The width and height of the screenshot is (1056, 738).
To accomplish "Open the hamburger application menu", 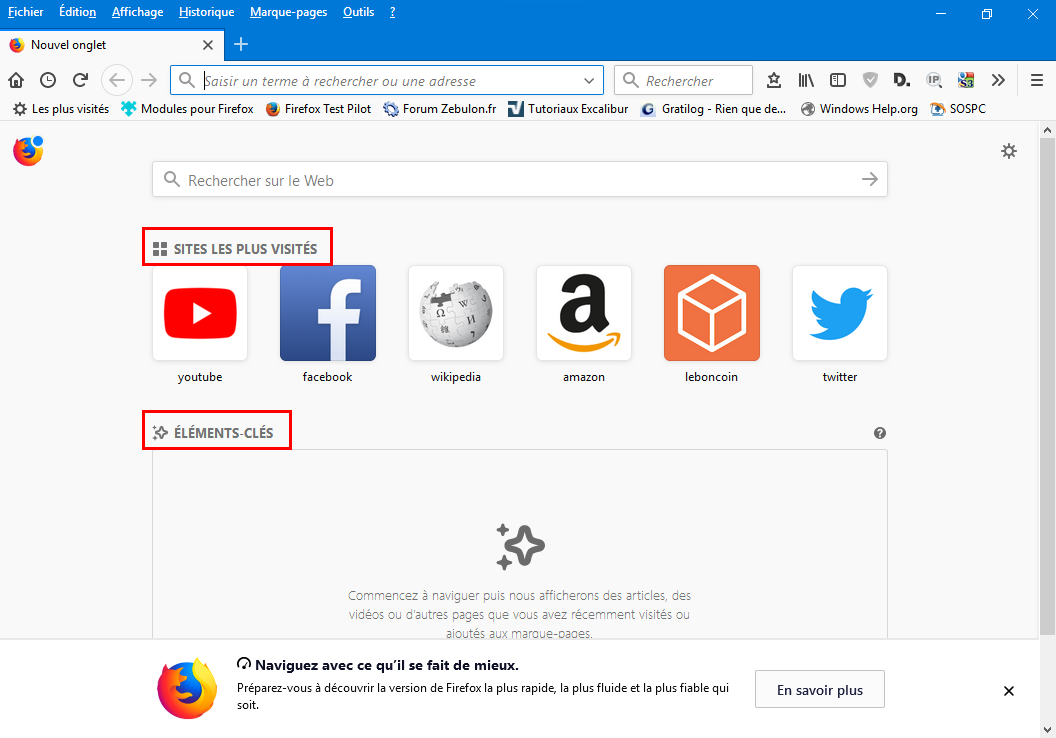I will [x=1037, y=80].
